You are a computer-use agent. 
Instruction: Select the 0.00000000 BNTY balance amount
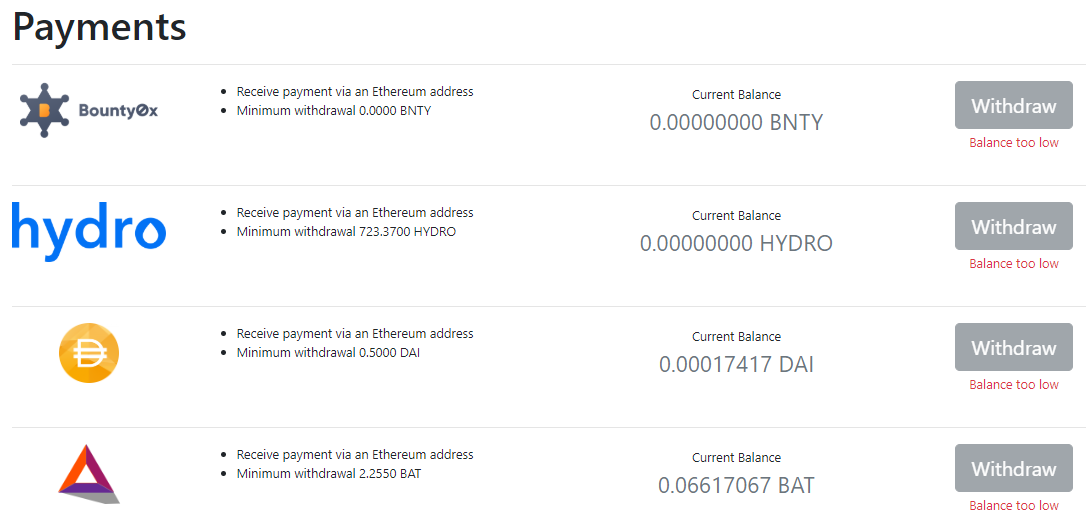pyautogui.click(x=736, y=123)
